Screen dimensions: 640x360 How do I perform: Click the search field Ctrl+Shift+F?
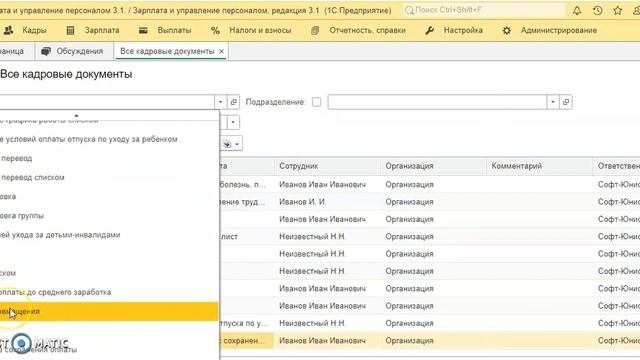pyautogui.click(x=484, y=10)
